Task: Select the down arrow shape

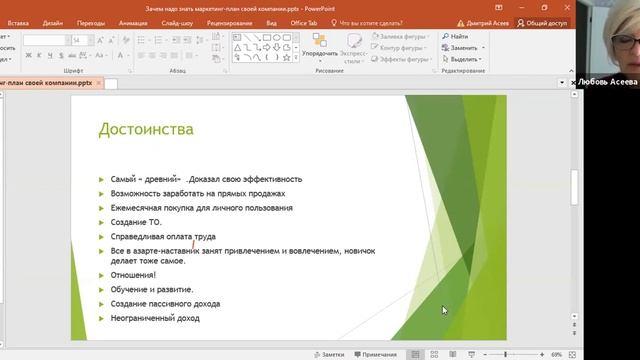Action: (x=277, y=48)
